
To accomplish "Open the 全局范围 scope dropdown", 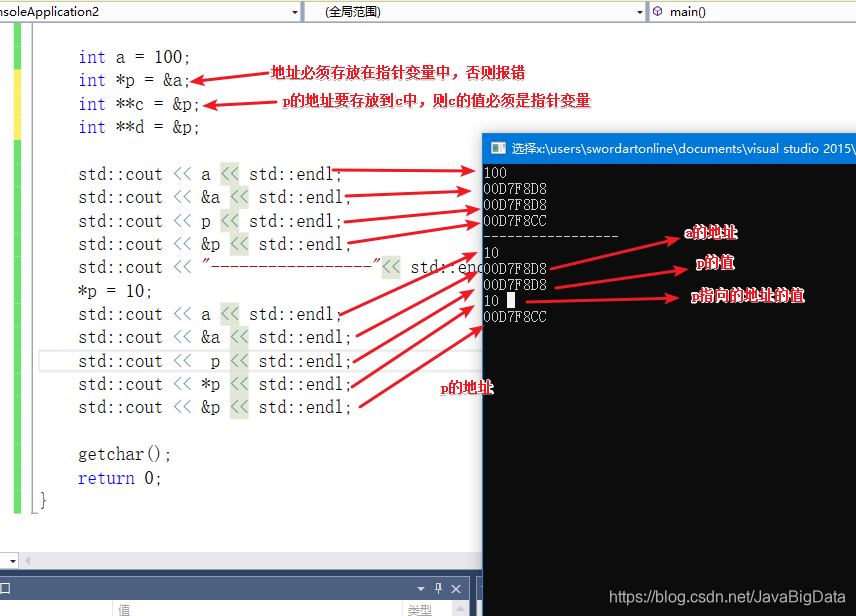I will coord(640,12).
